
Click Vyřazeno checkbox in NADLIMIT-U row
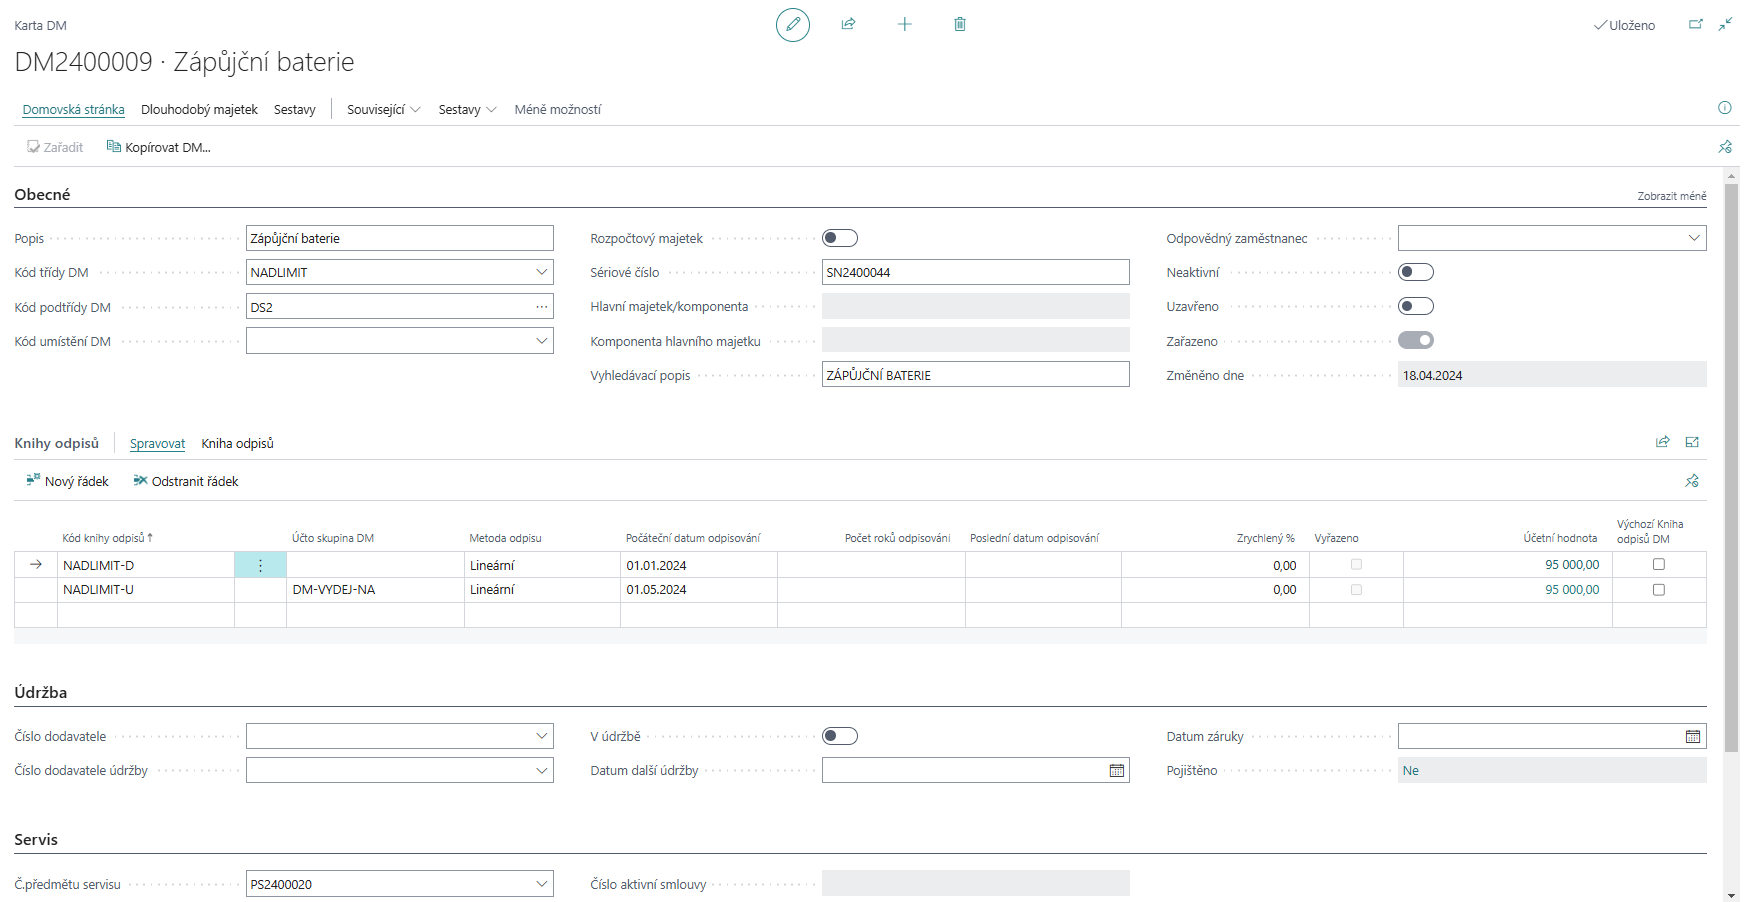tap(1356, 590)
